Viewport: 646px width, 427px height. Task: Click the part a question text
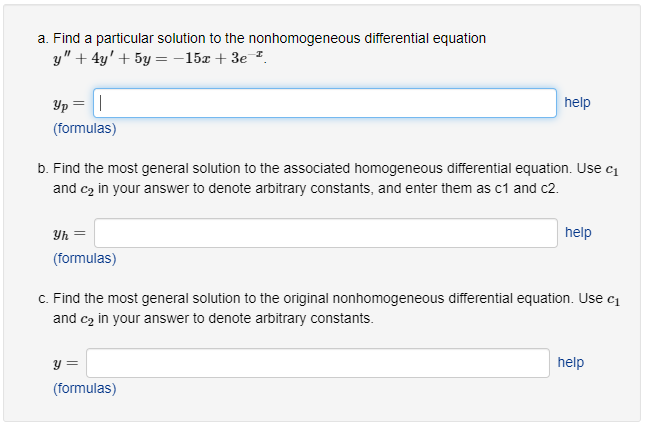269,38
